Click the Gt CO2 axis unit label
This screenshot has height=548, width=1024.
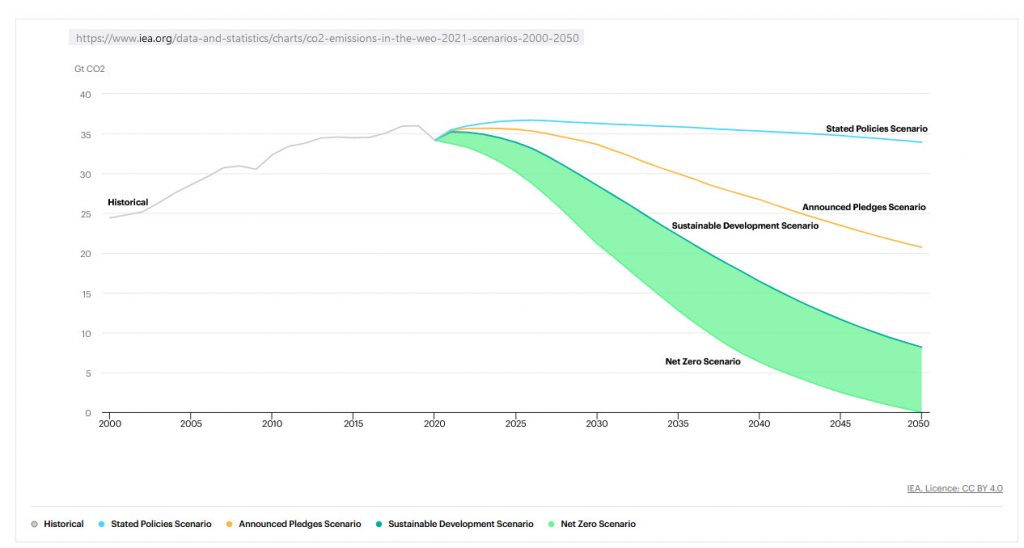(90, 69)
